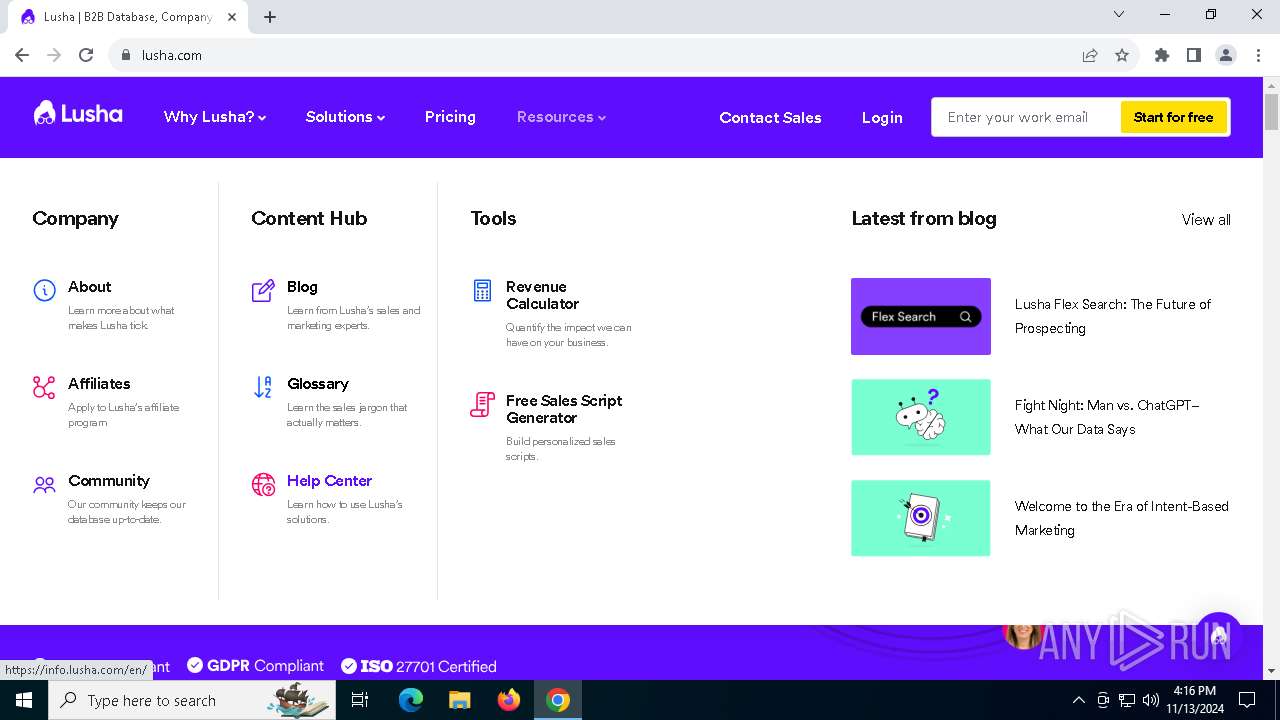Go back using browser back arrow

(22, 55)
